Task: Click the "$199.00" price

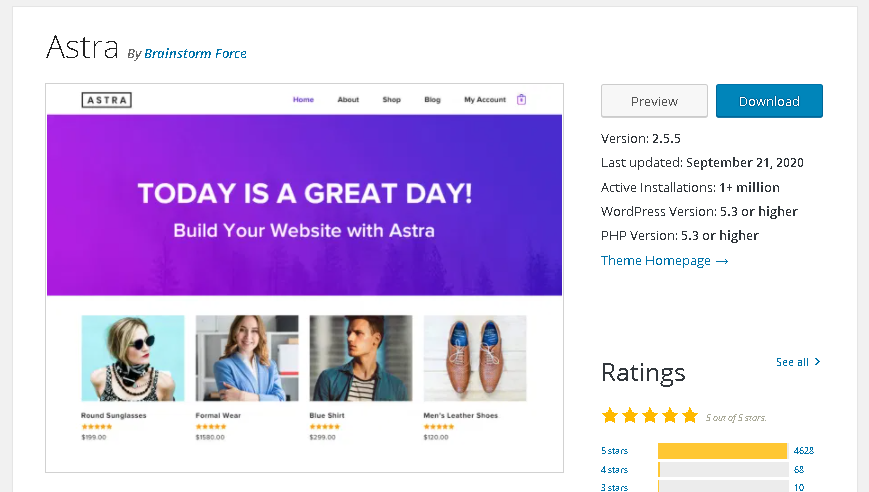Action: [x=94, y=437]
